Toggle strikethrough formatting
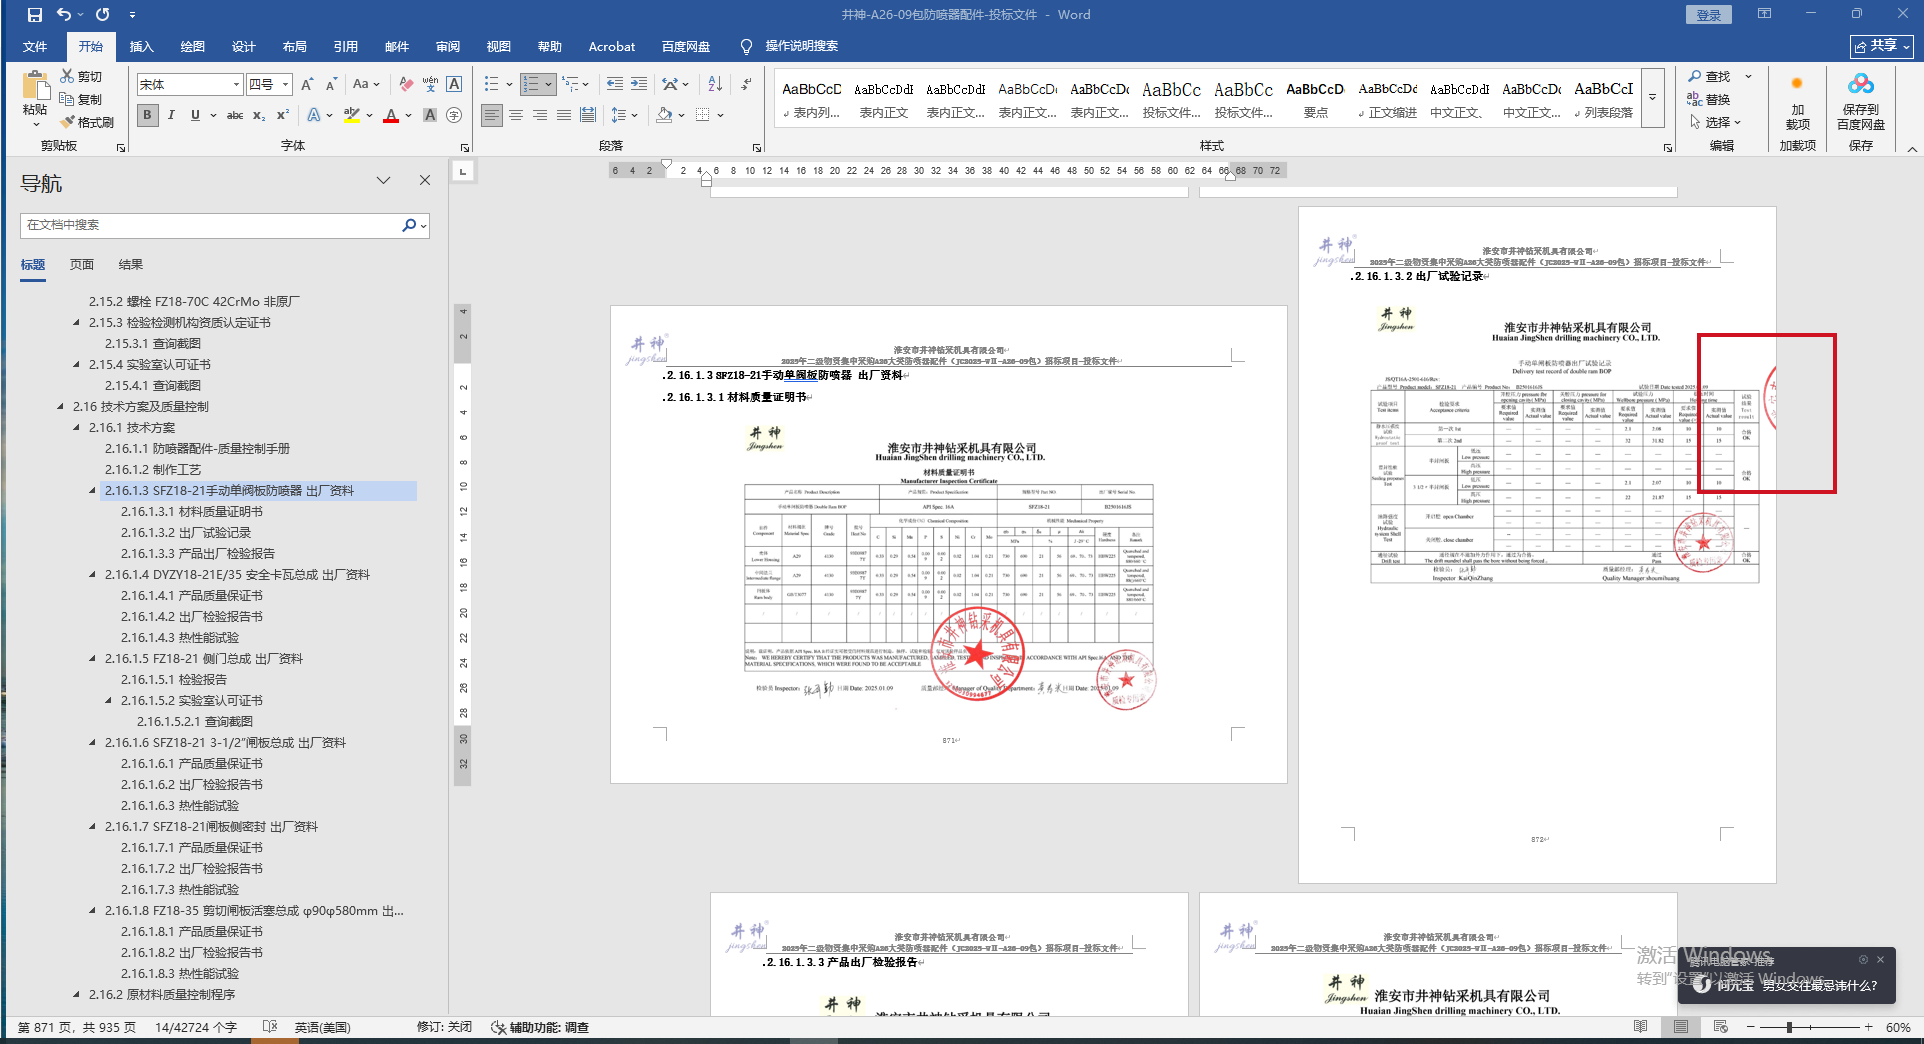 (x=235, y=115)
